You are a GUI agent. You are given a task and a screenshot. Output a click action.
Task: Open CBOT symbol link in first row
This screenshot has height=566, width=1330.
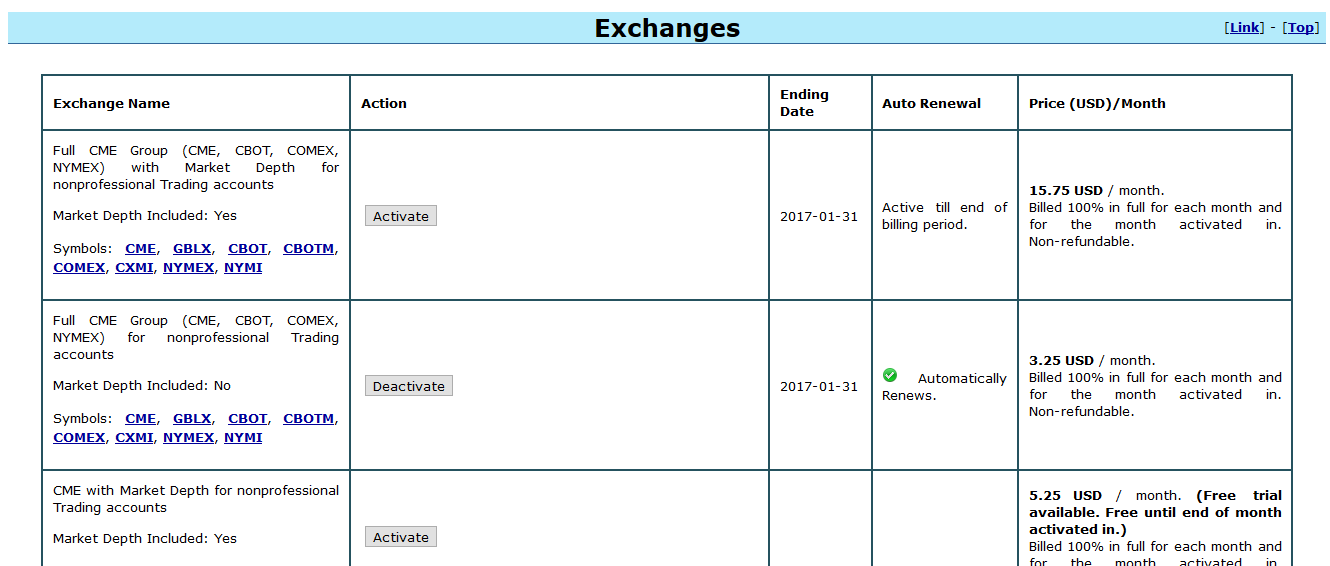coord(248,249)
